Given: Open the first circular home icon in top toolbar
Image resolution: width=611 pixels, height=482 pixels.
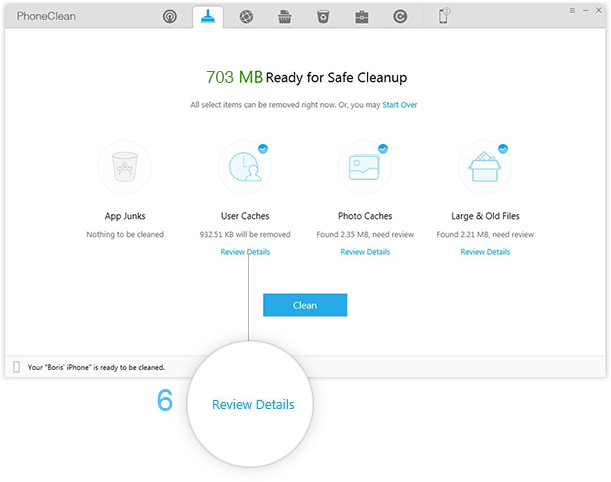Looking at the screenshot, I should coord(170,16).
